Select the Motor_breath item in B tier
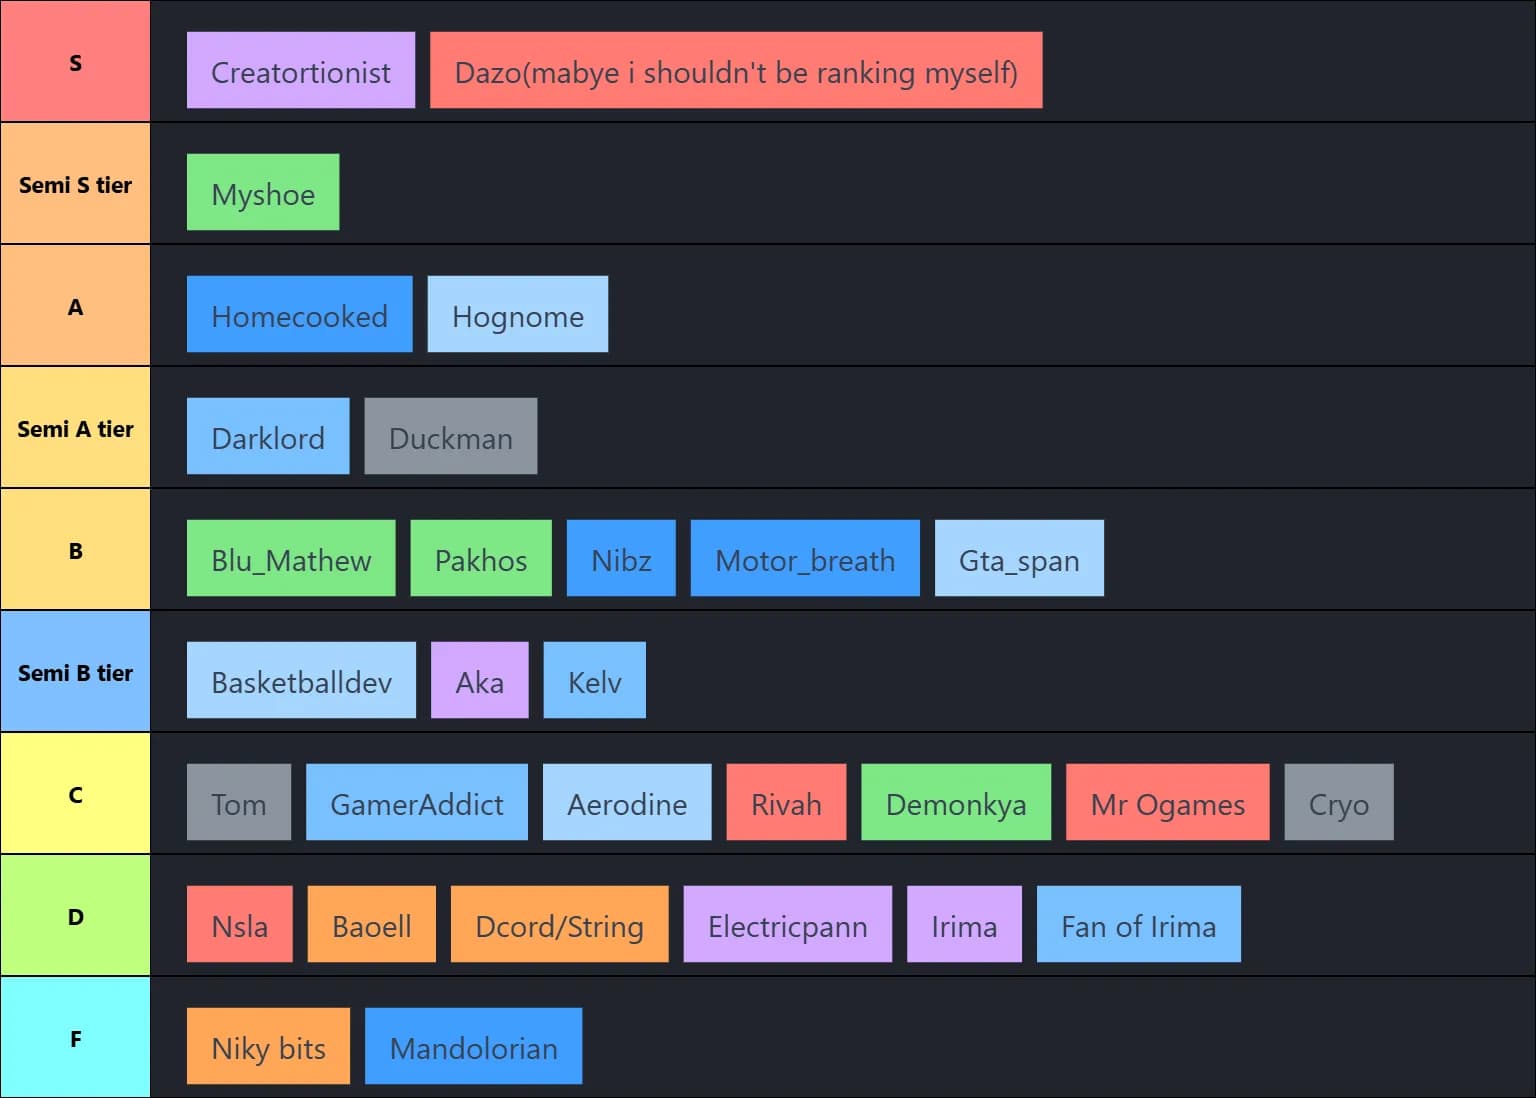 (x=804, y=559)
